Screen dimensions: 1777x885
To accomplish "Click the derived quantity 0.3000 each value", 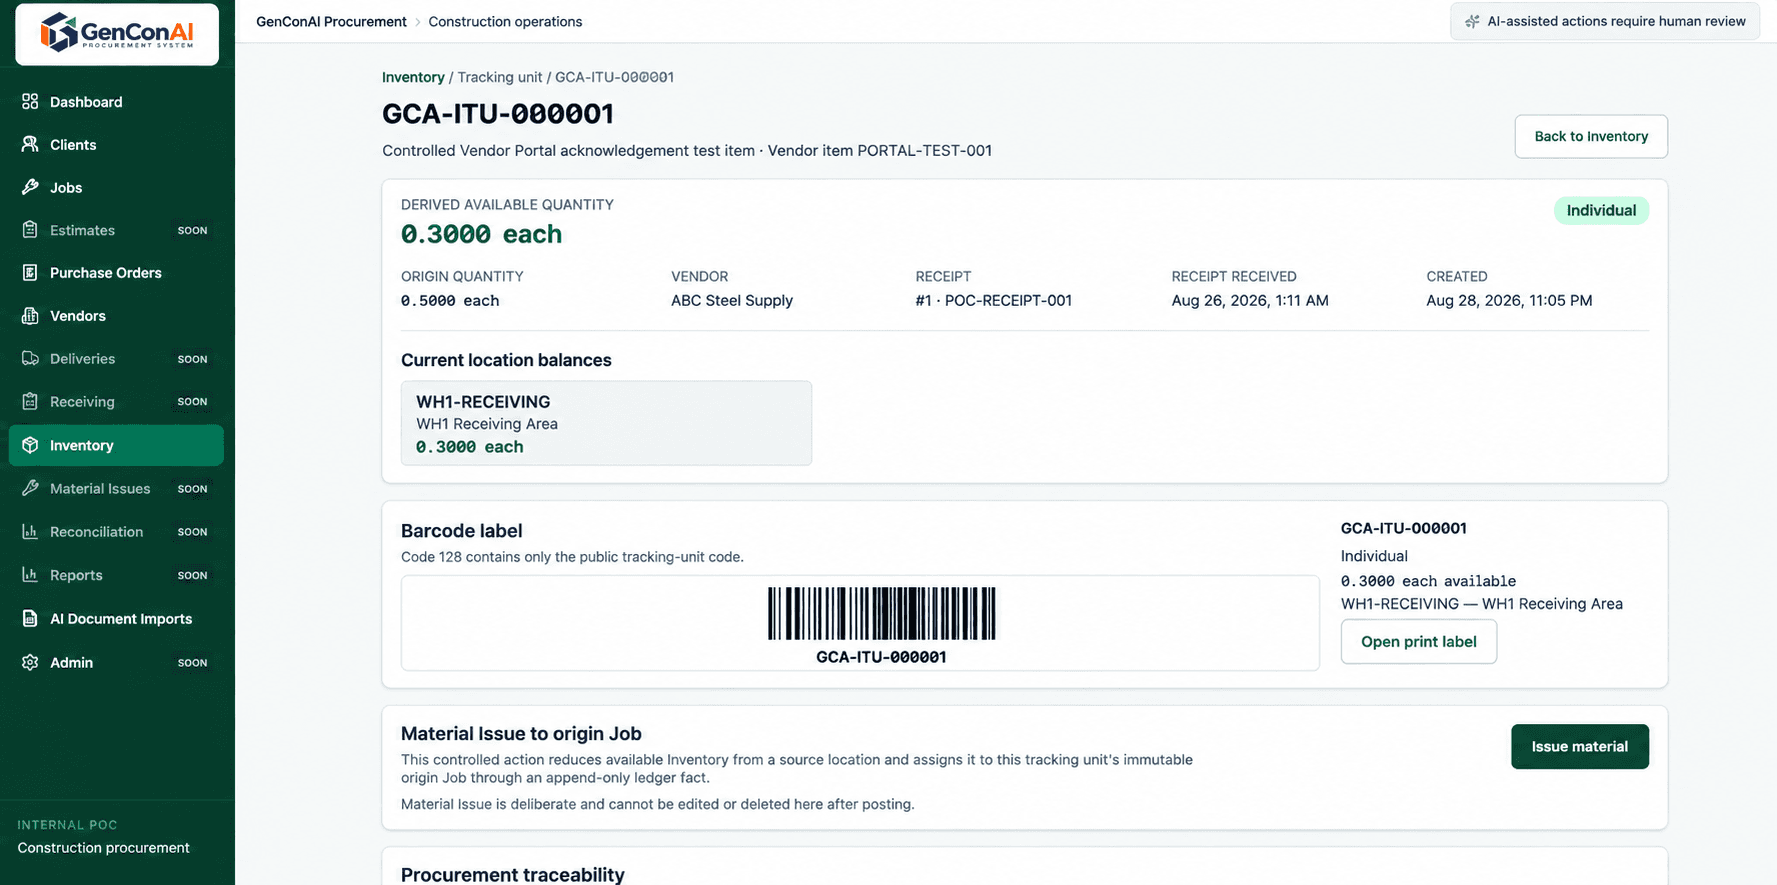I will tap(481, 234).
